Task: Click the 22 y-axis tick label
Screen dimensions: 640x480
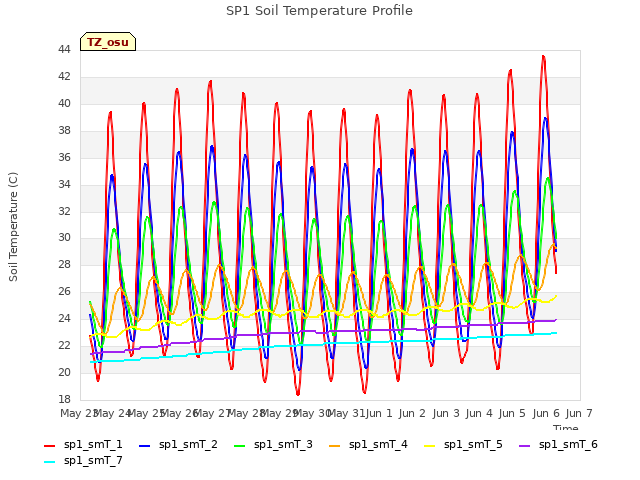Action: [x=64, y=345]
